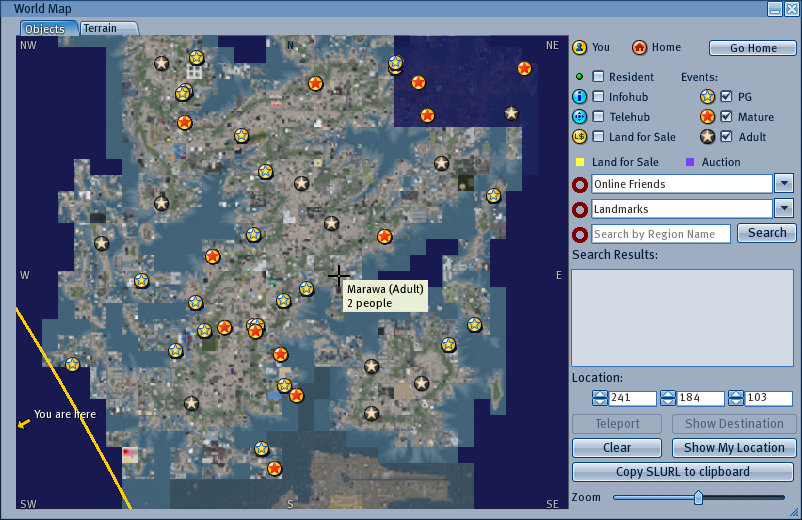Click the yellow Land for Sale color swatch

pyautogui.click(x=580, y=162)
